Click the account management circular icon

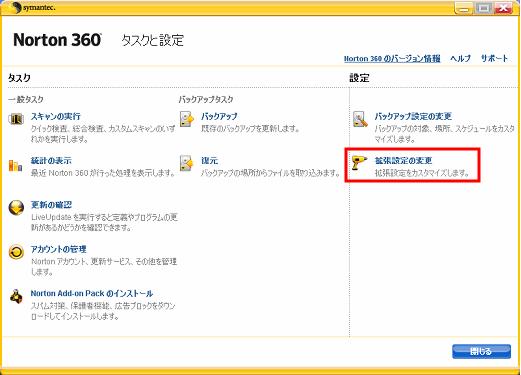click(x=16, y=252)
